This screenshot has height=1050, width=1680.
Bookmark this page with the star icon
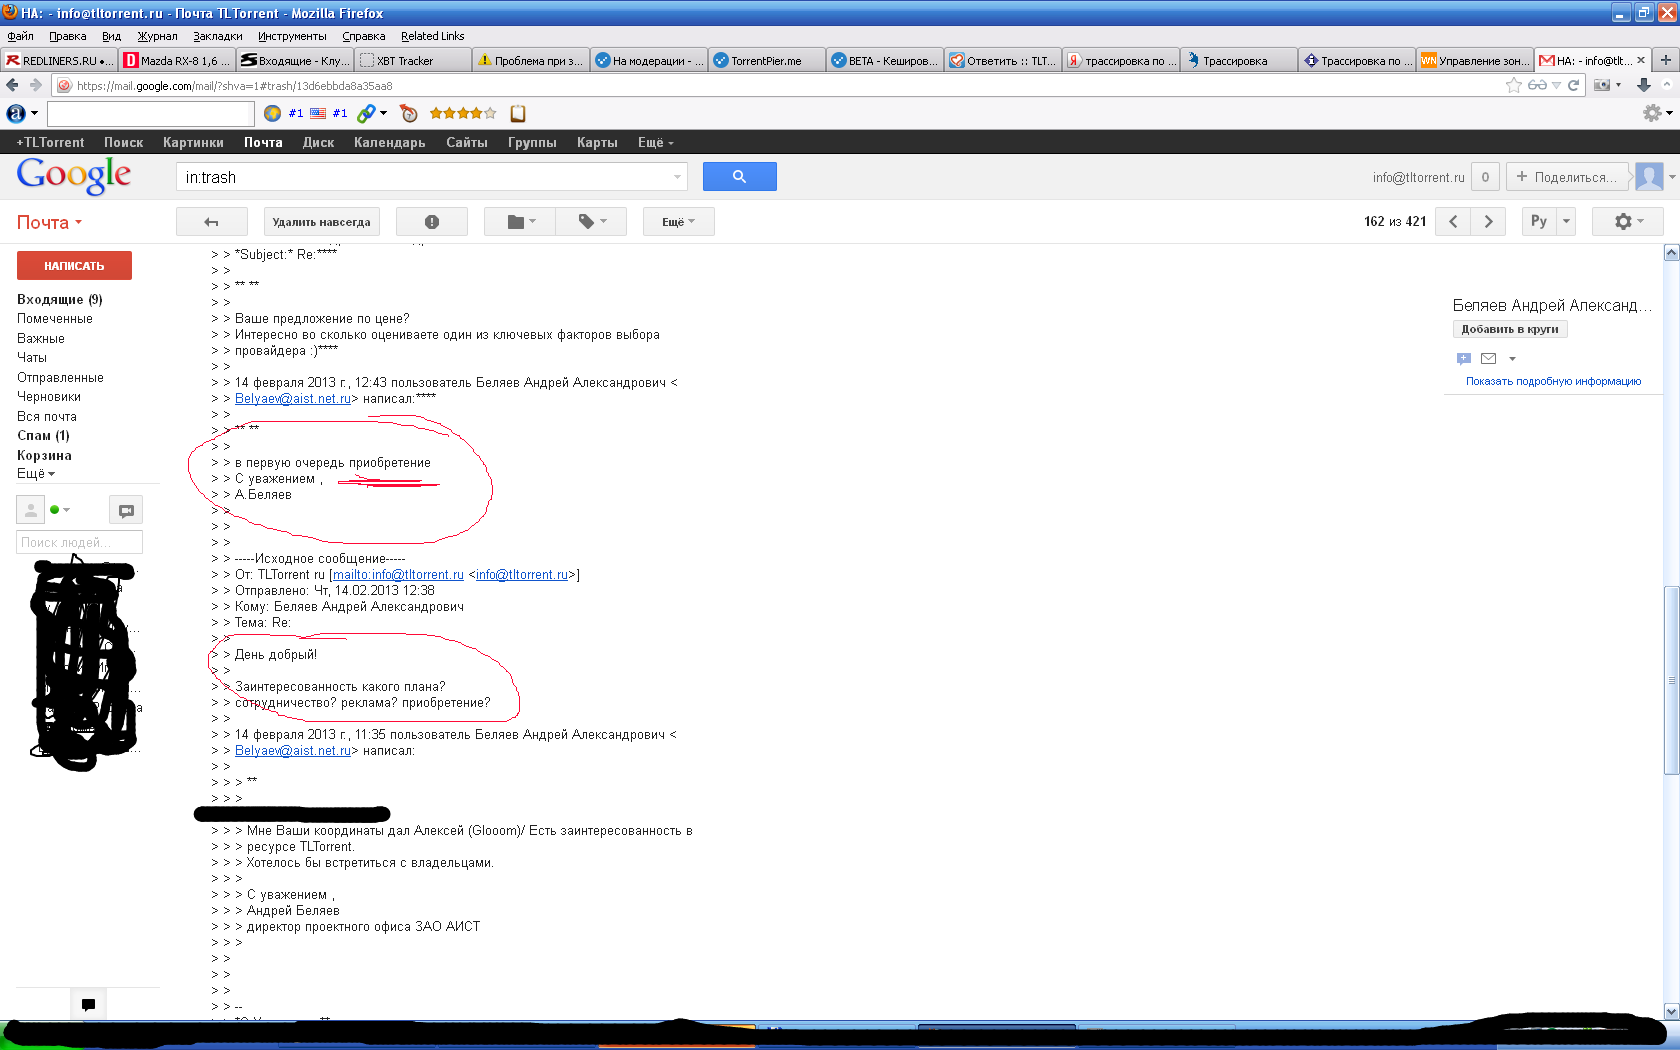1514,85
